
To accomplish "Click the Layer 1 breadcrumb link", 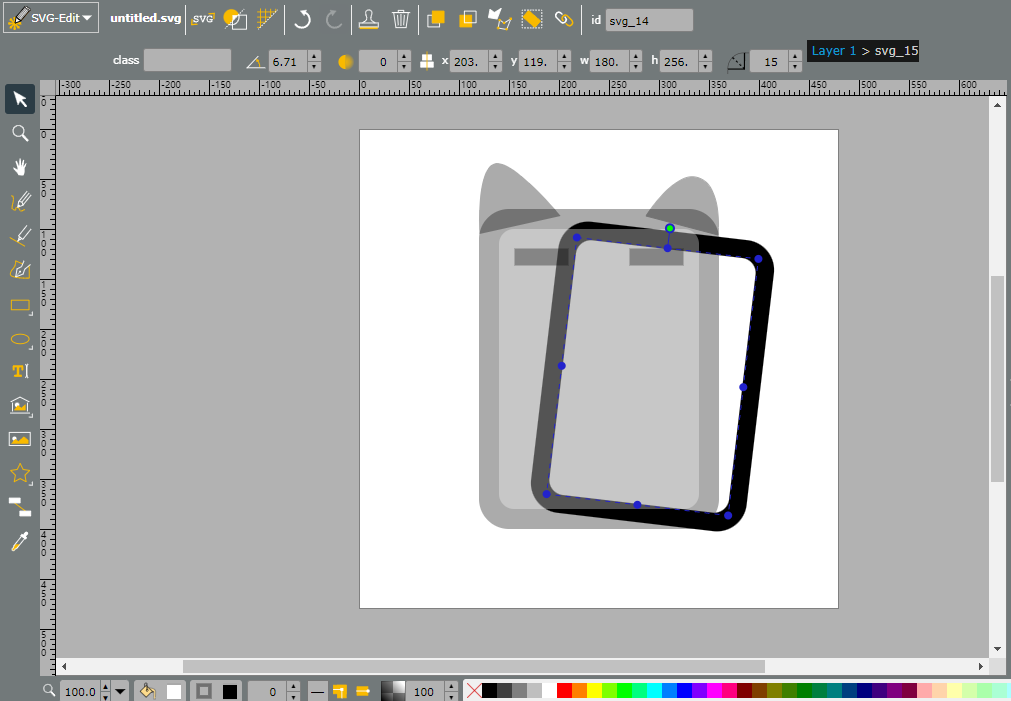I will tap(834, 51).
